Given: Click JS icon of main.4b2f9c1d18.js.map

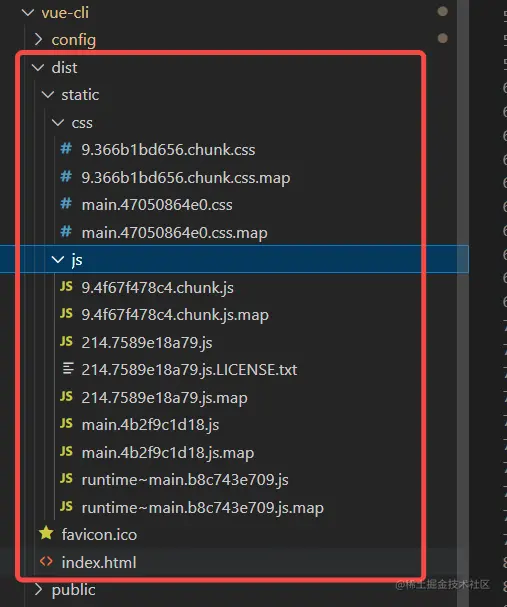Looking at the screenshot, I should click(66, 451).
